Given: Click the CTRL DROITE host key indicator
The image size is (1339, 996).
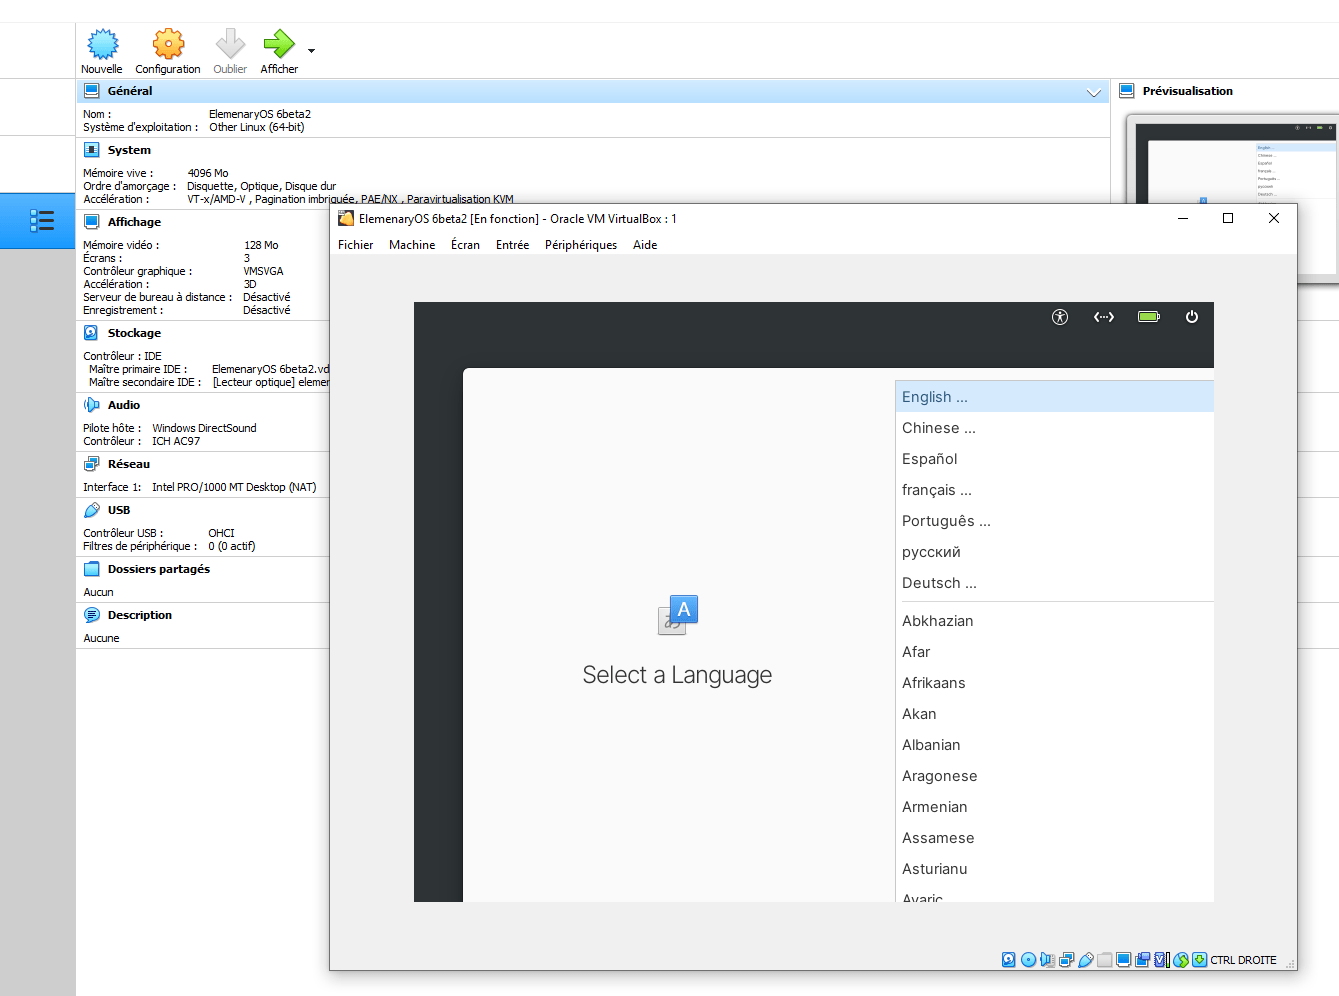Looking at the screenshot, I should coord(1243,960).
